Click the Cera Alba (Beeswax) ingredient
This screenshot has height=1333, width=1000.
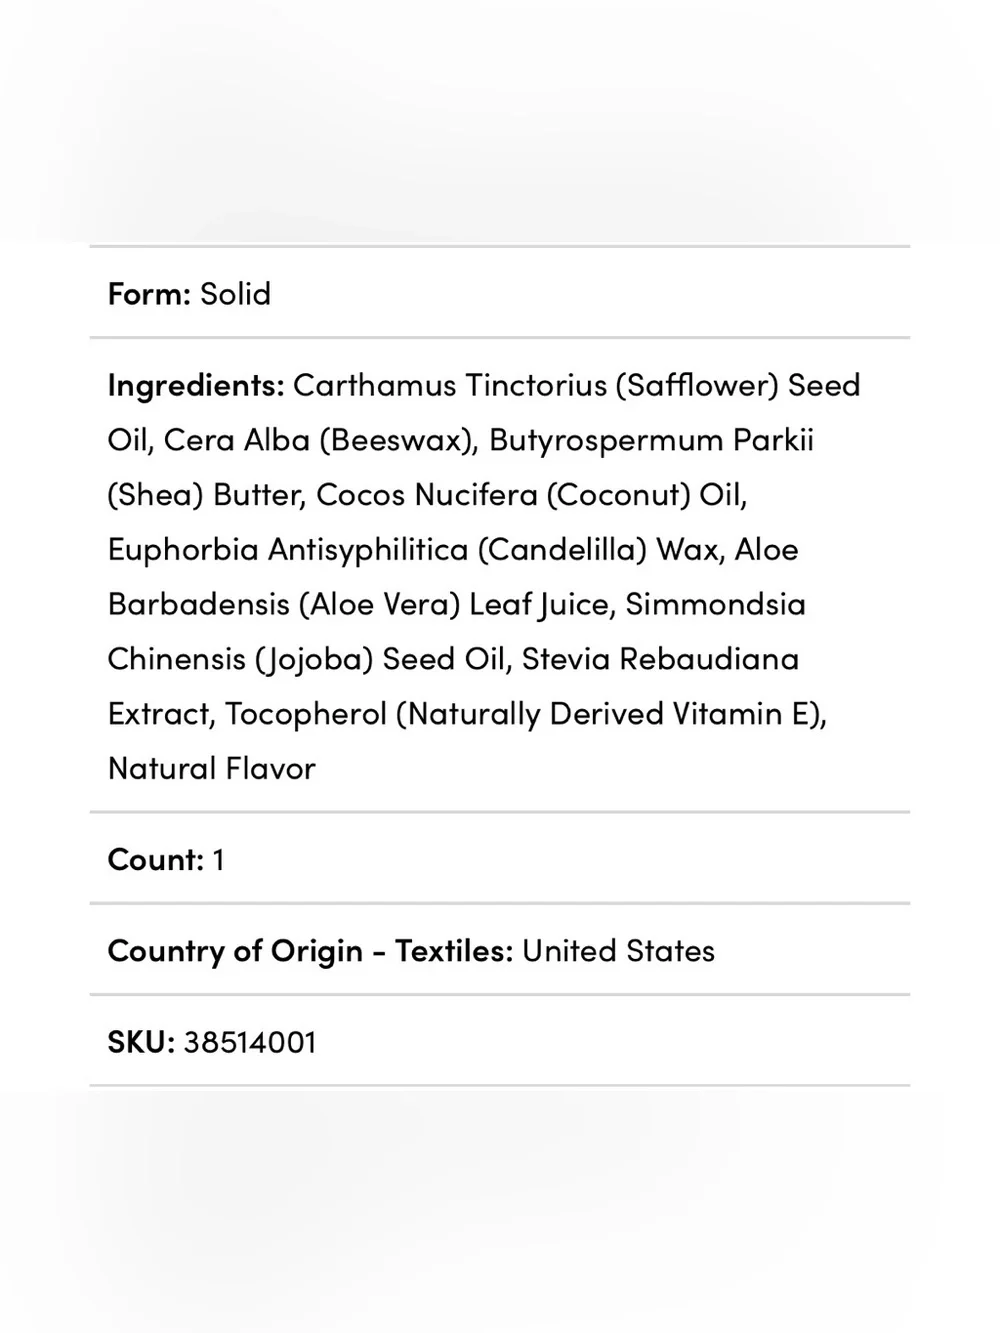coord(320,440)
